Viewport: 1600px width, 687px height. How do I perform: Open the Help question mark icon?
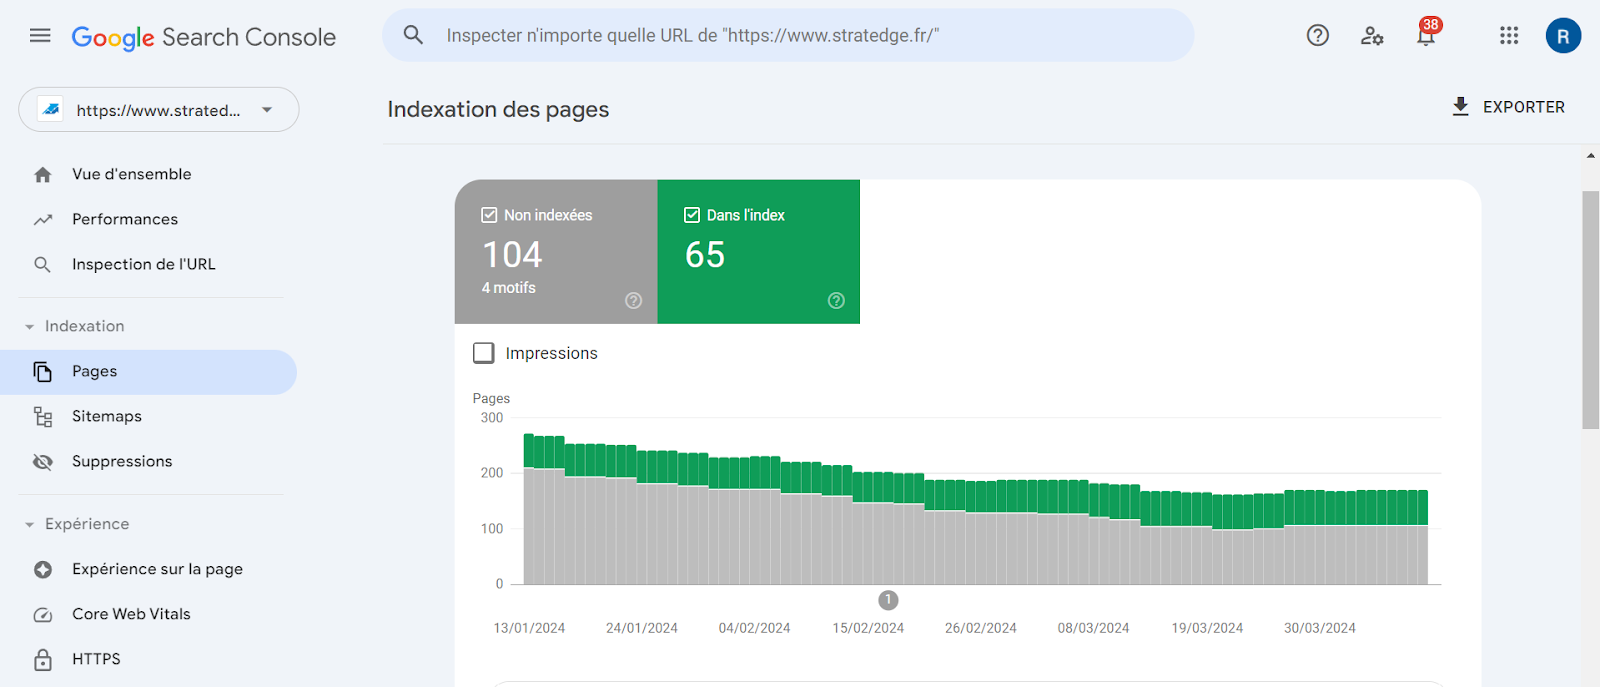[x=1318, y=36]
